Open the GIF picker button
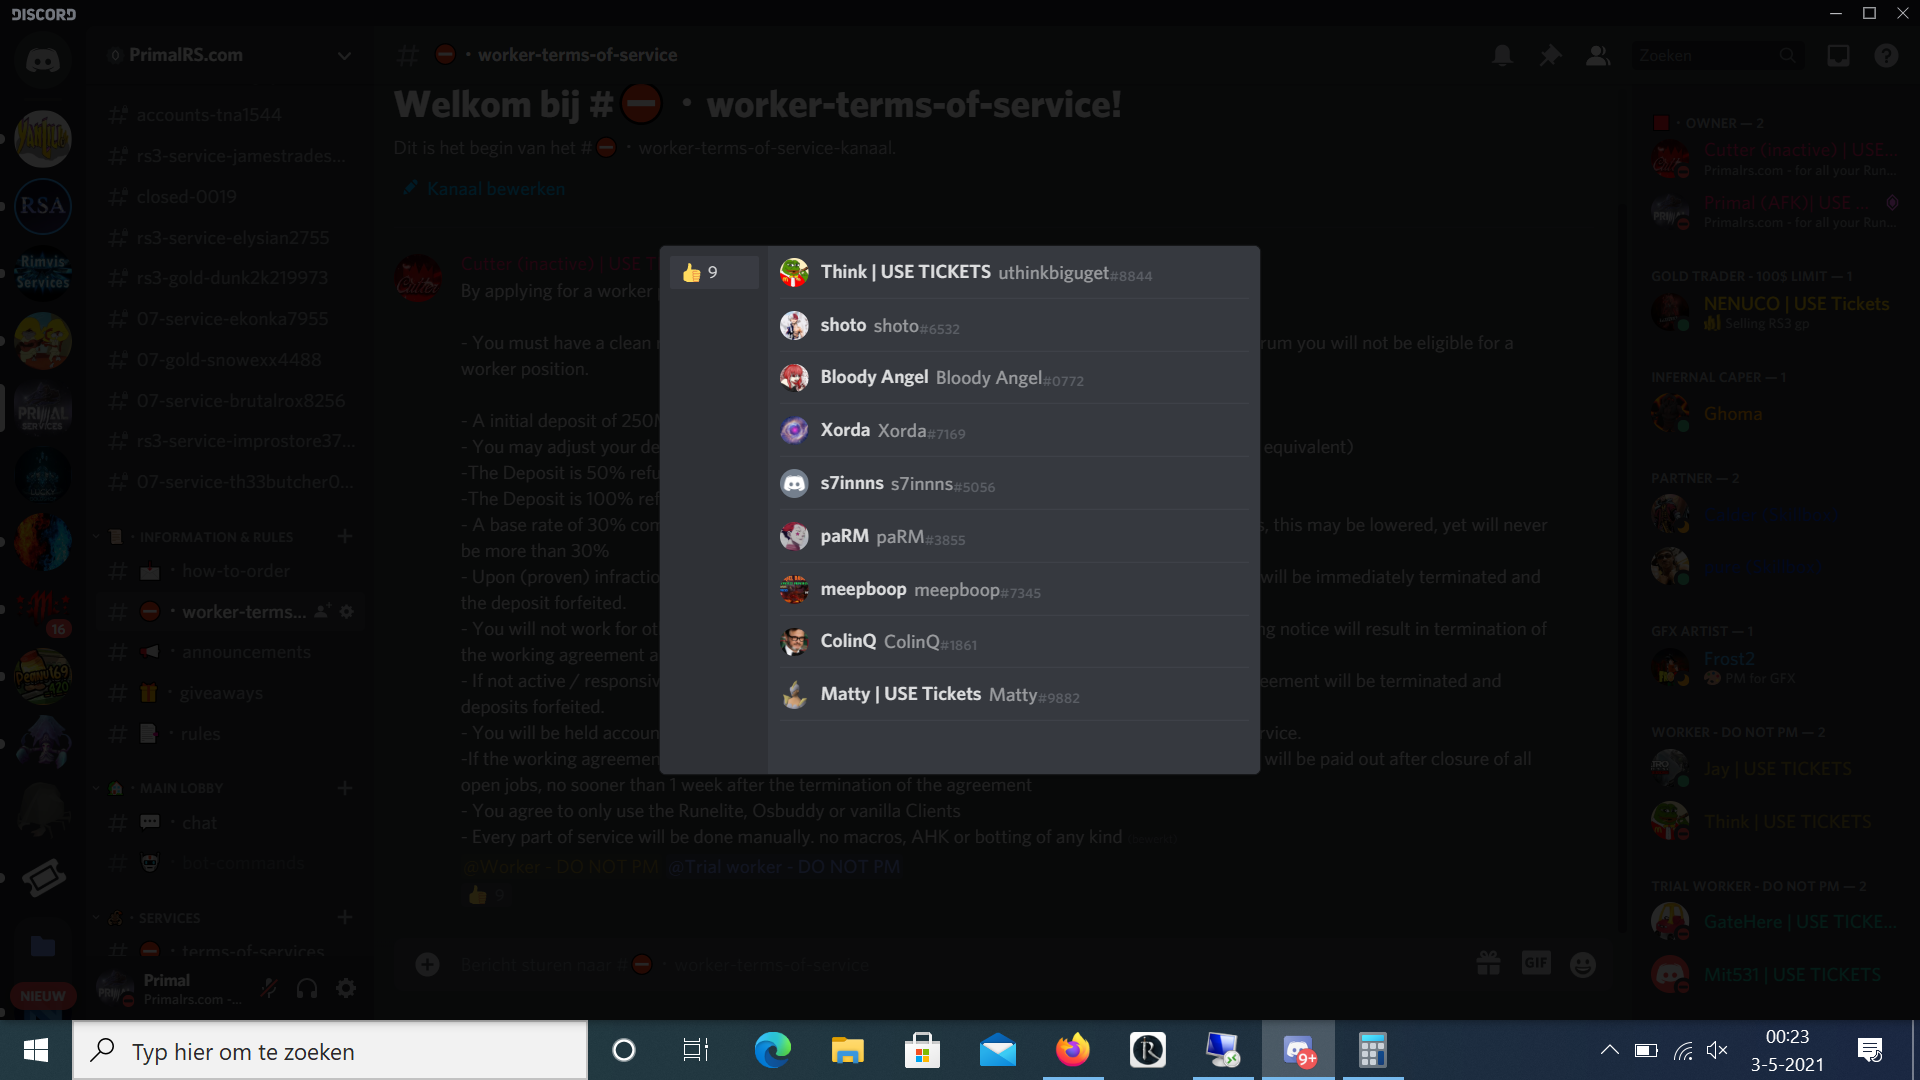Screen dimensions: 1920x1080 (x=1535, y=963)
